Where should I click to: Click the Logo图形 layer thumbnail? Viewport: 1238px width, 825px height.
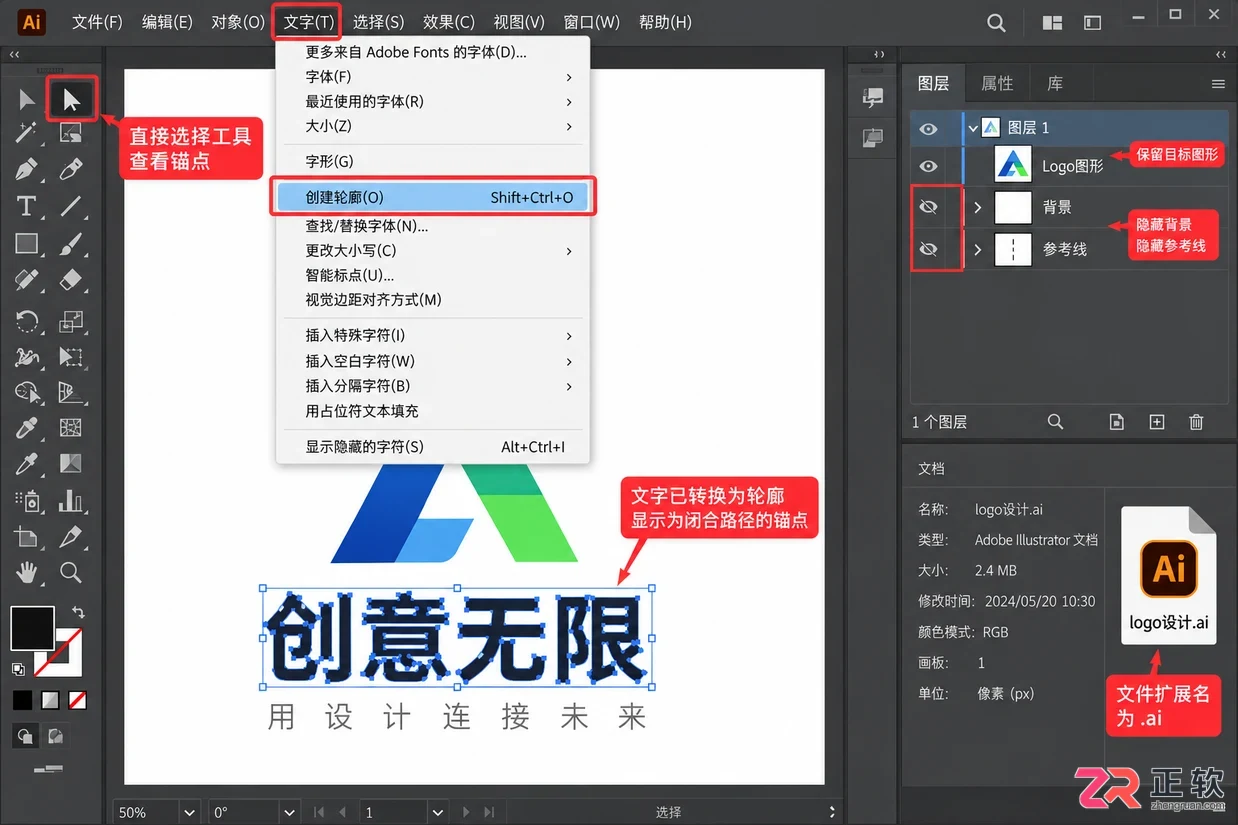point(1014,166)
